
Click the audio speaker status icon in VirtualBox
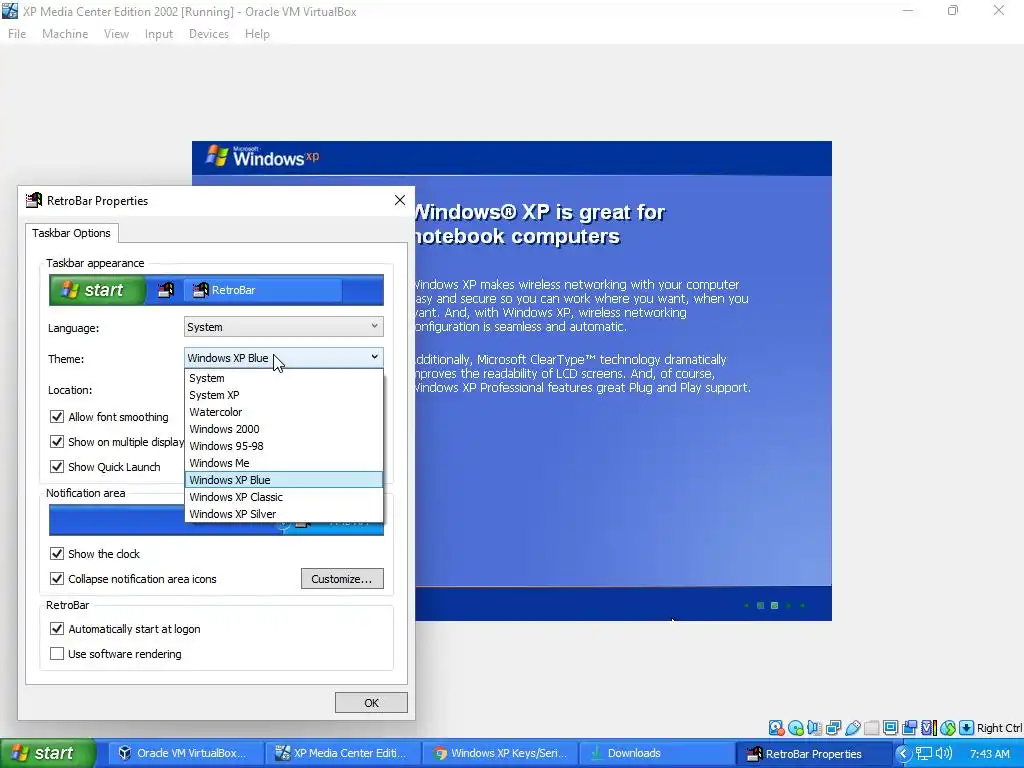pos(814,728)
